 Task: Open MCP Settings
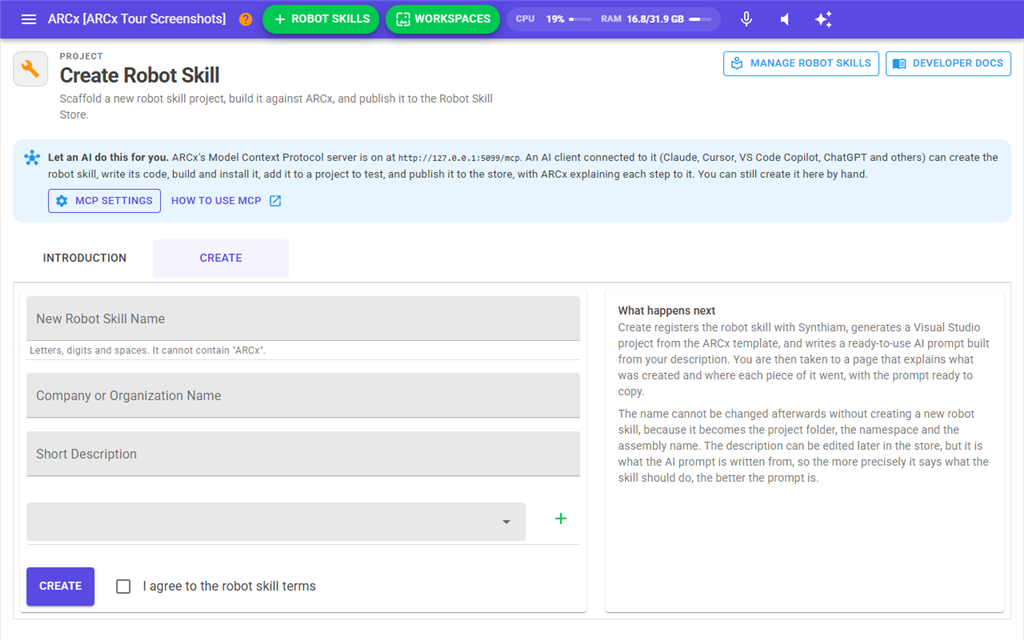coord(104,200)
